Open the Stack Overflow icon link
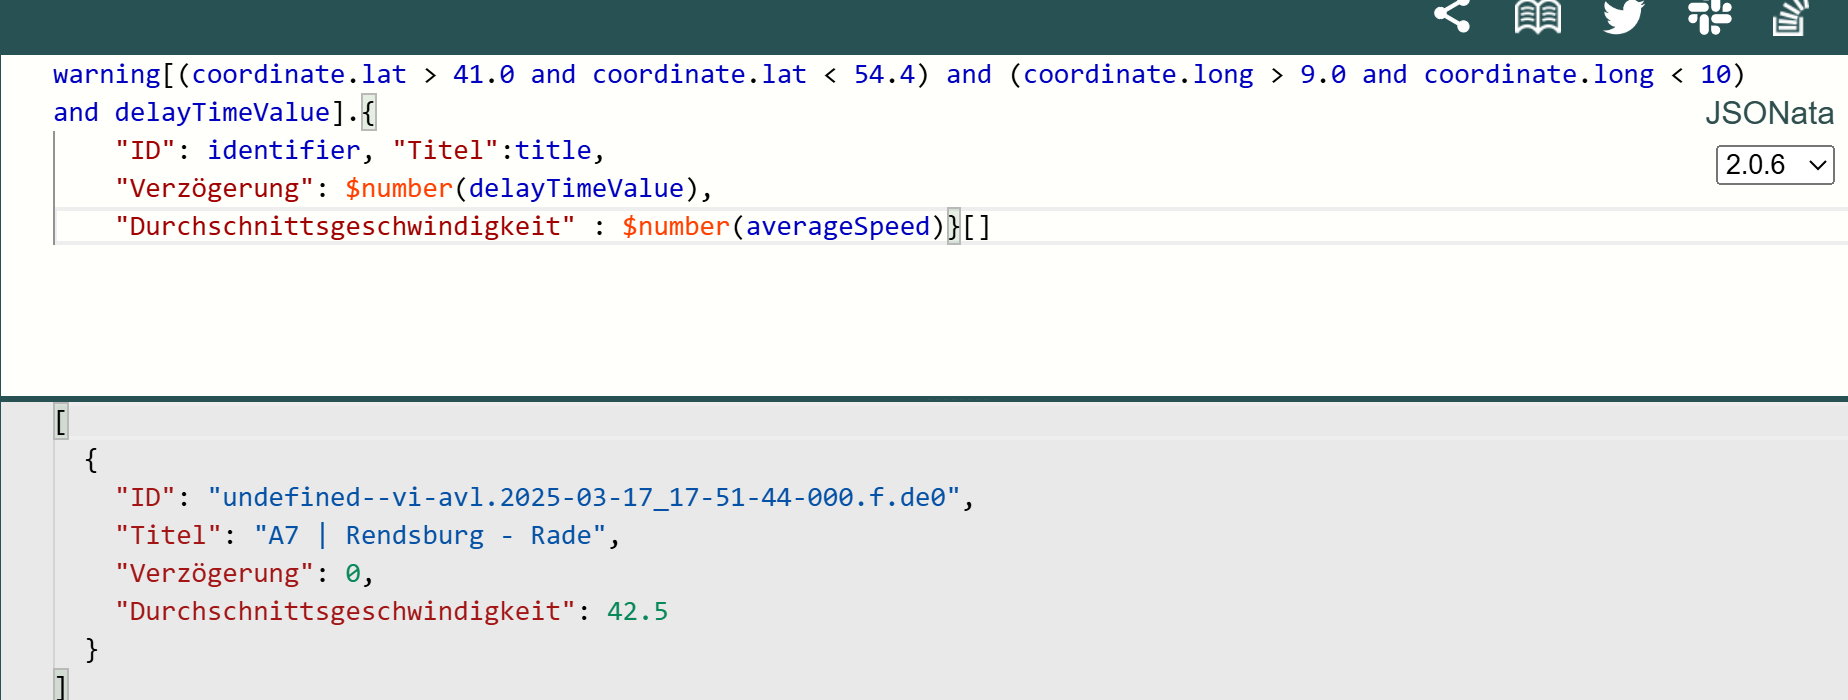Screen dimensions: 1848x700 click(x=1790, y=18)
